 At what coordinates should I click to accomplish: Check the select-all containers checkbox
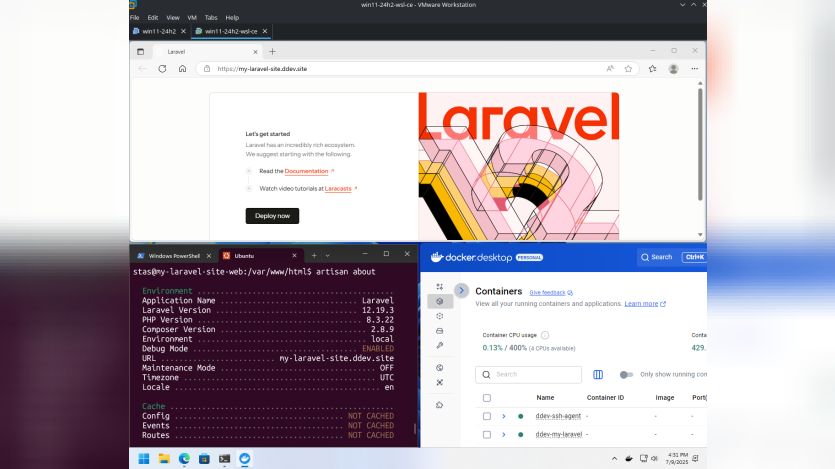pyautogui.click(x=487, y=398)
